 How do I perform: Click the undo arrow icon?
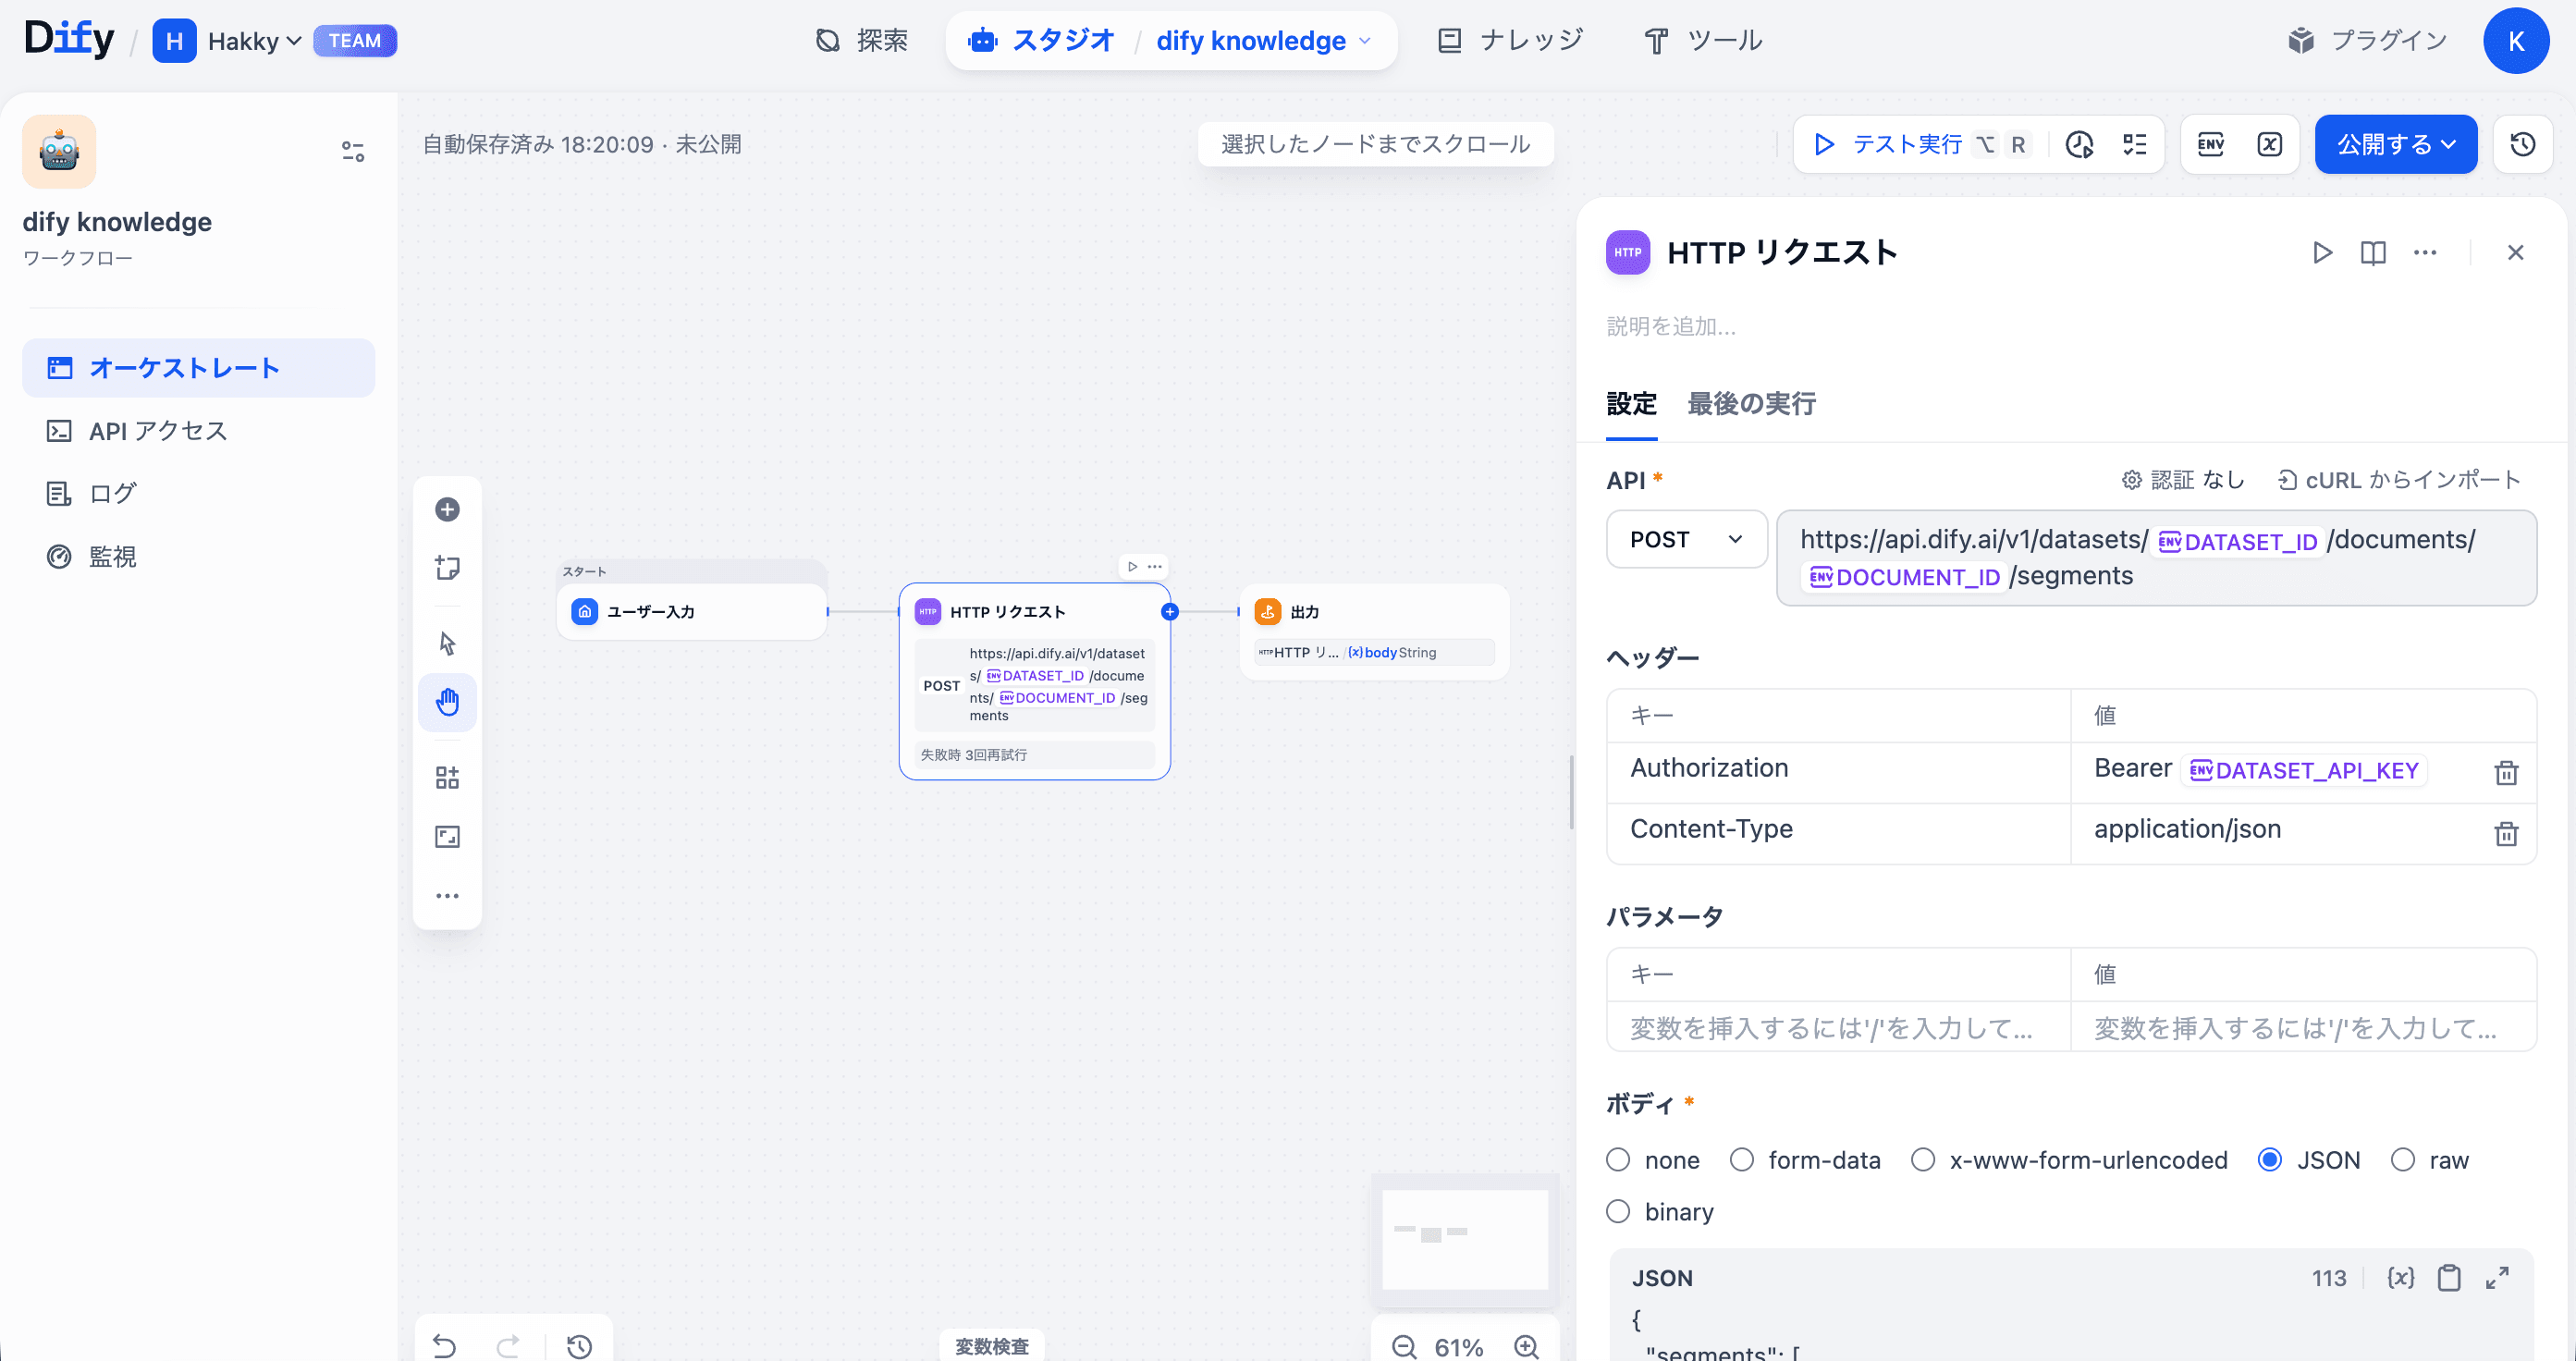(x=445, y=1346)
